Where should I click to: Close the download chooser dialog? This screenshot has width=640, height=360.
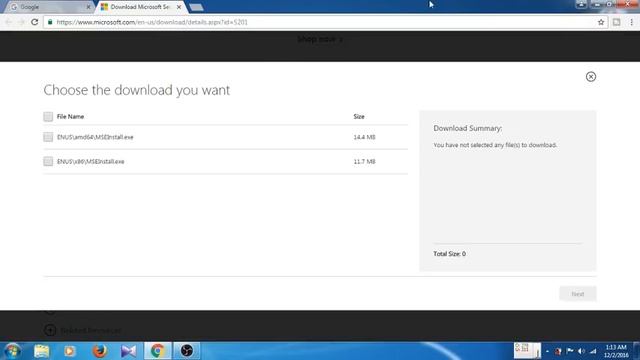coord(591,77)
